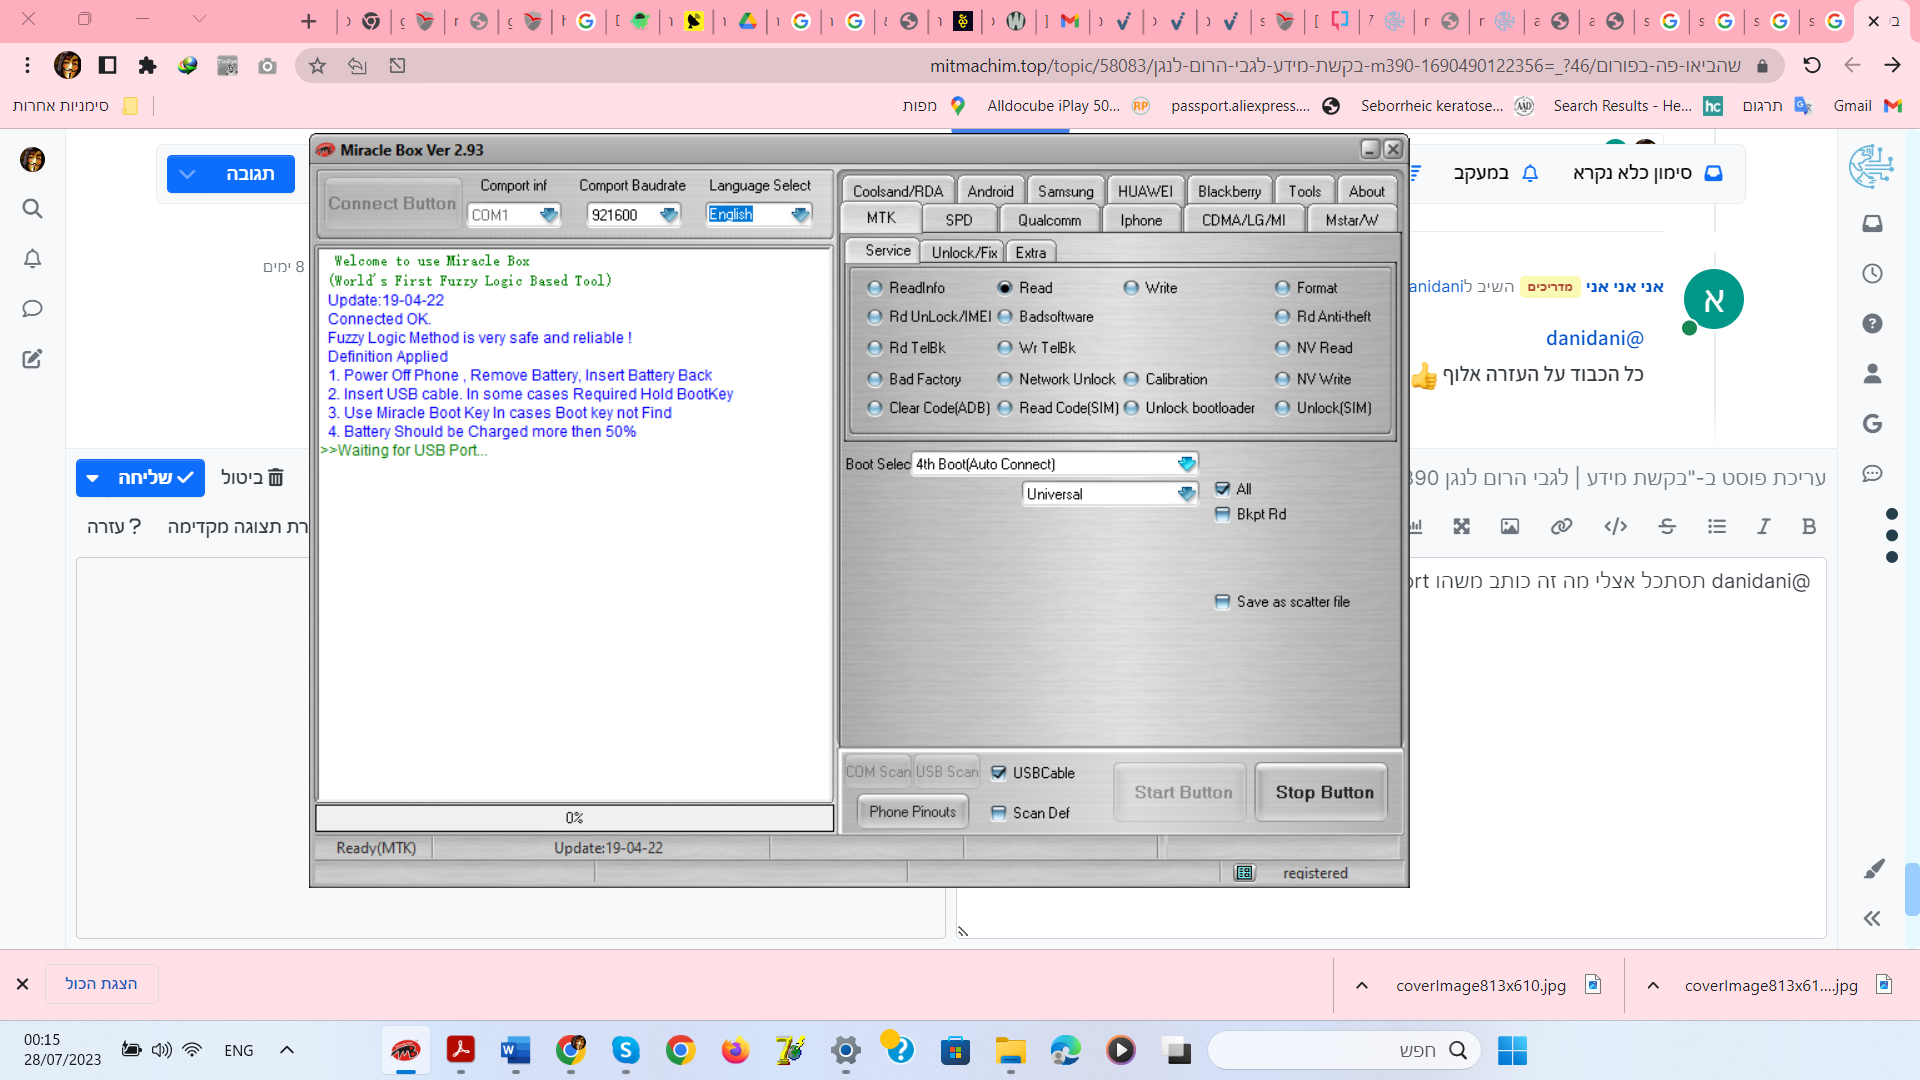Viewport: 1920px width, 1080px height.
Task: Expand first coverImage download item menu
Action: 1362,986
